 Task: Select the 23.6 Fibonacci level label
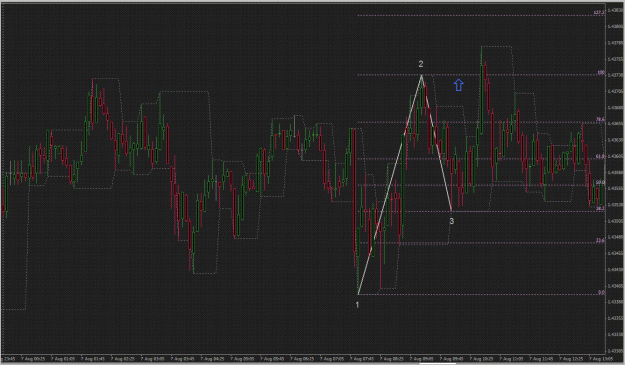click(x=600, y=240)
